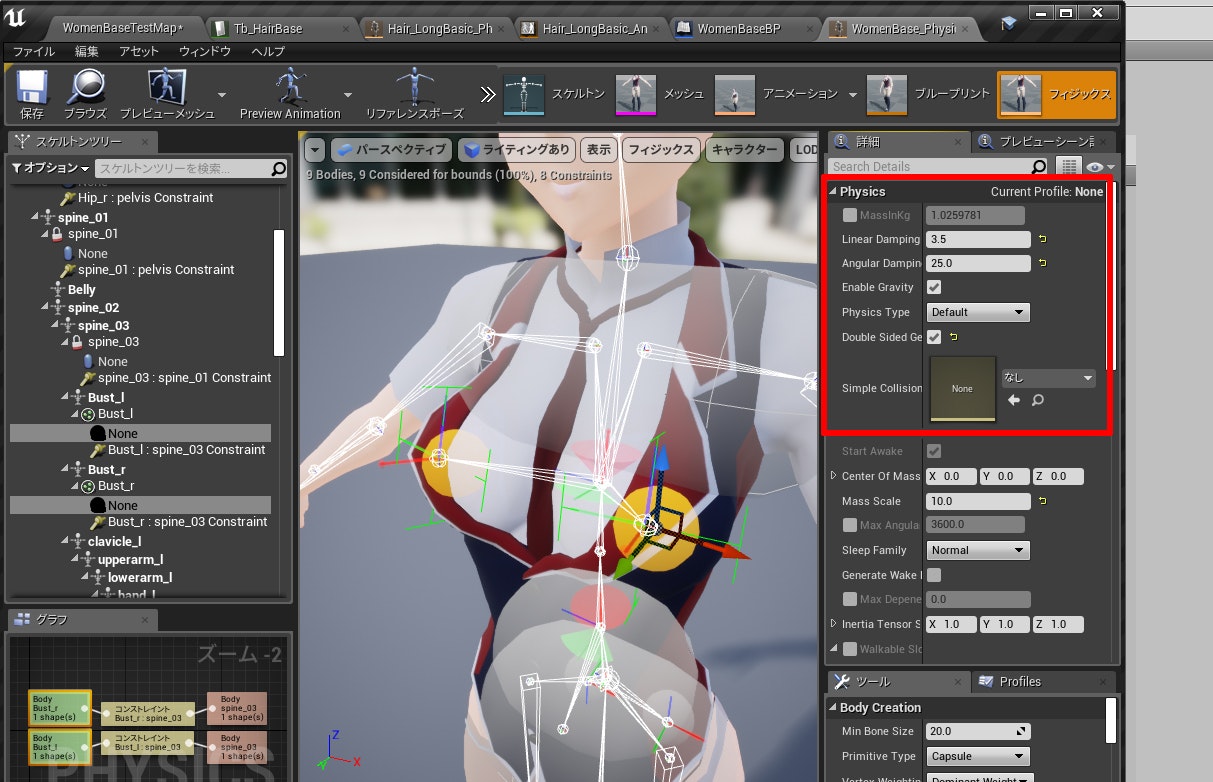Click ライティングあり view mode button
1213x782 pixels.
click(517, 150)
